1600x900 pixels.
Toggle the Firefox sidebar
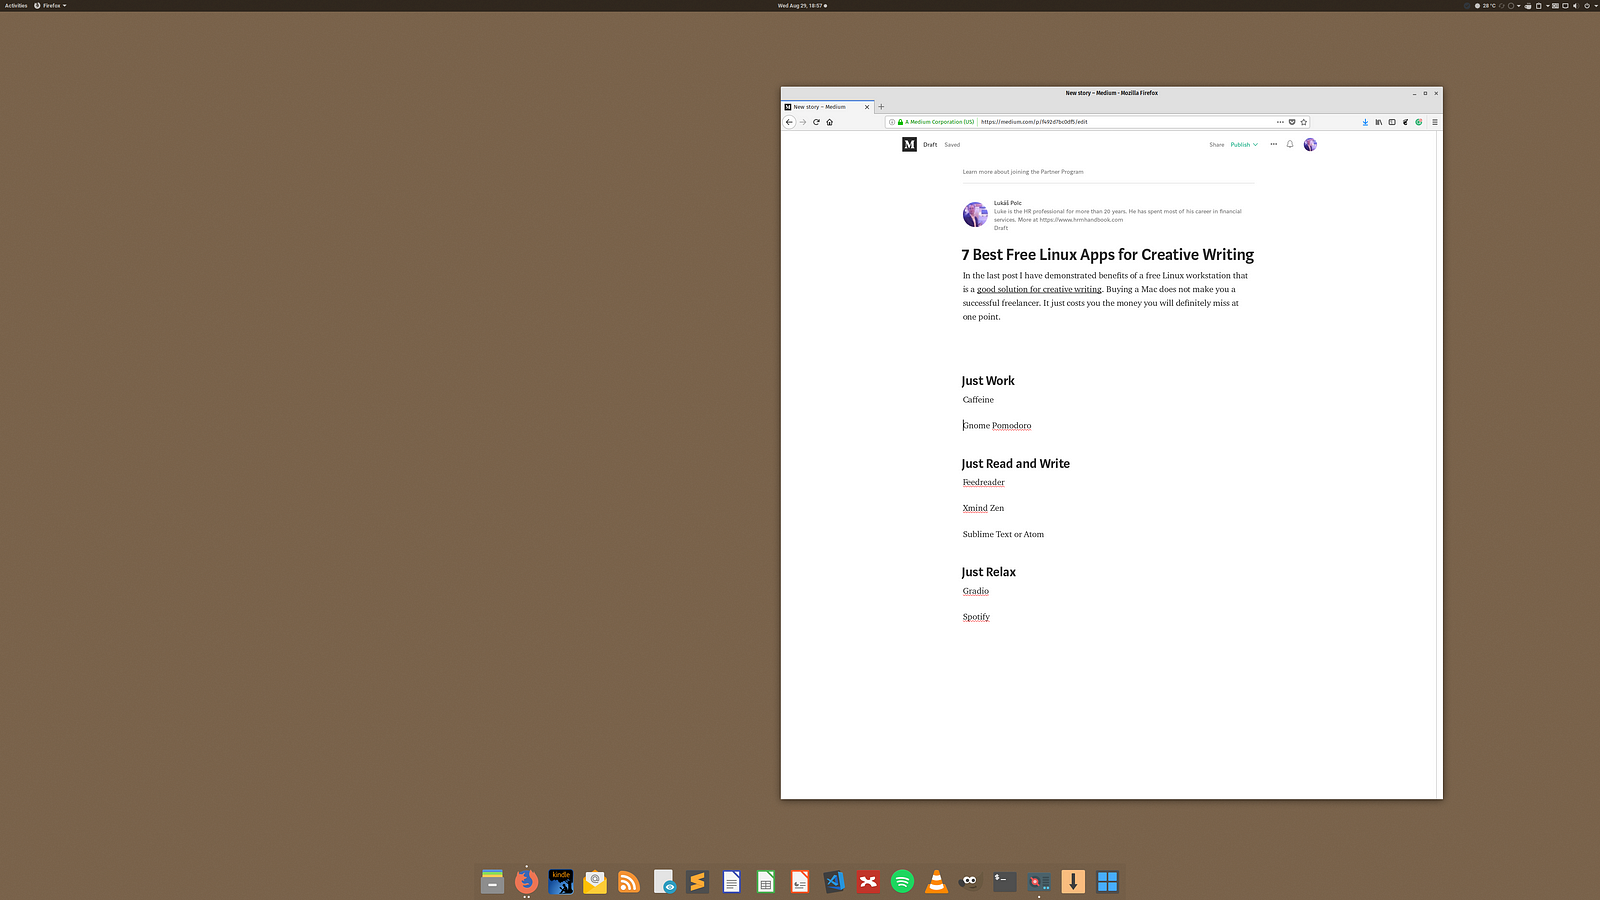click(1391, 122)
